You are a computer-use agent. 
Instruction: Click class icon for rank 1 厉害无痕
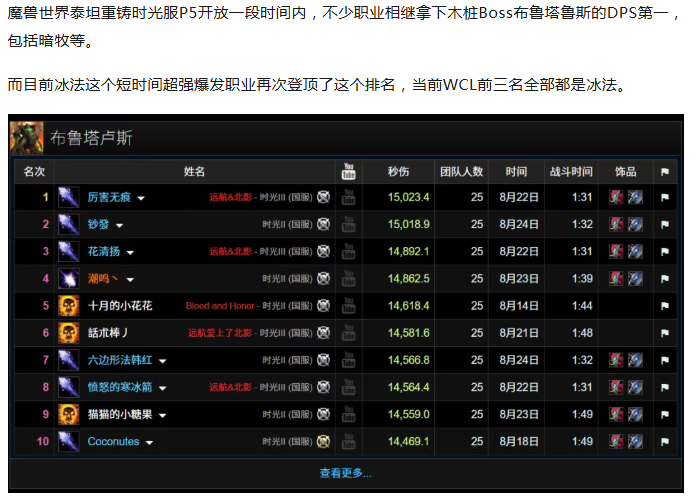click(68, 197)
